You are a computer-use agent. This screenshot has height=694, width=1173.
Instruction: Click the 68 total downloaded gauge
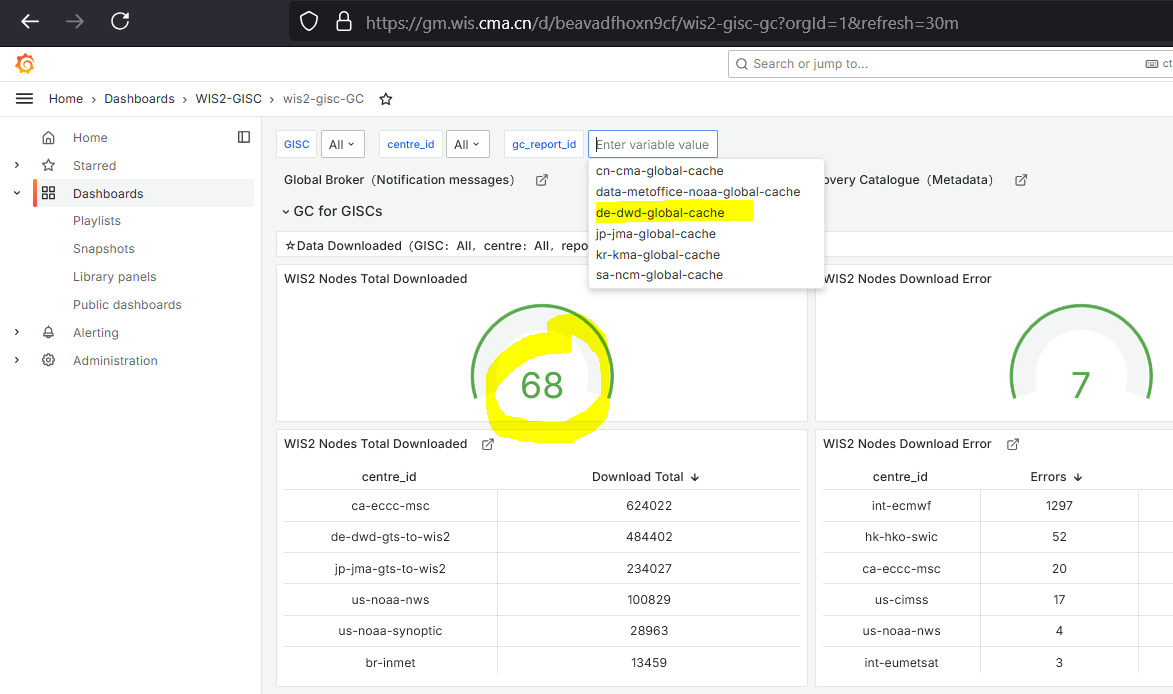pyautogui.click(x=542, y=385)
